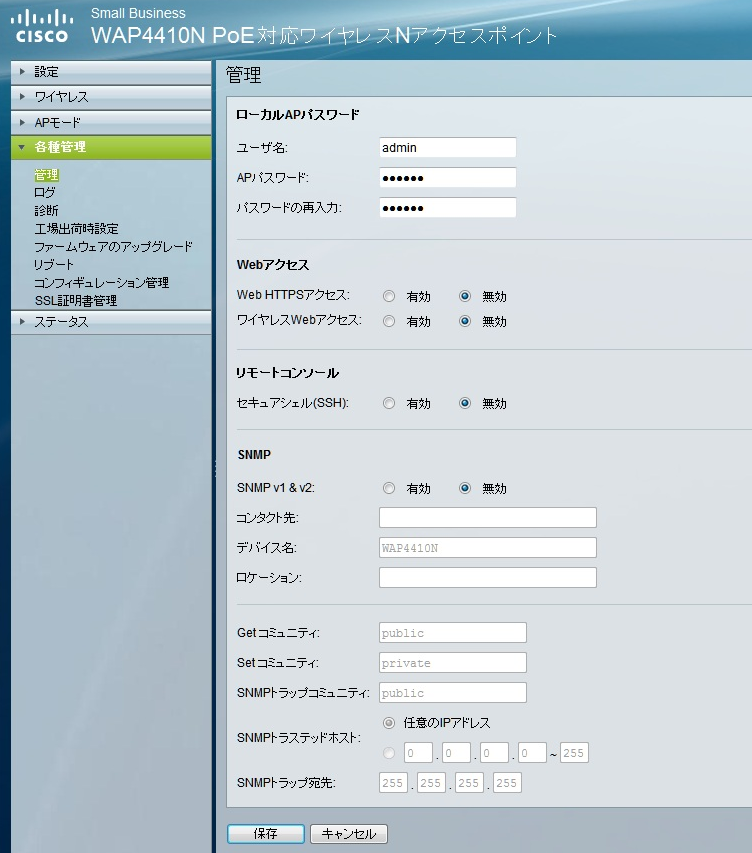The width and height of the screenshot is (752, 853).
Task: Open the 管理 submenu page
Action: [46, 175]
